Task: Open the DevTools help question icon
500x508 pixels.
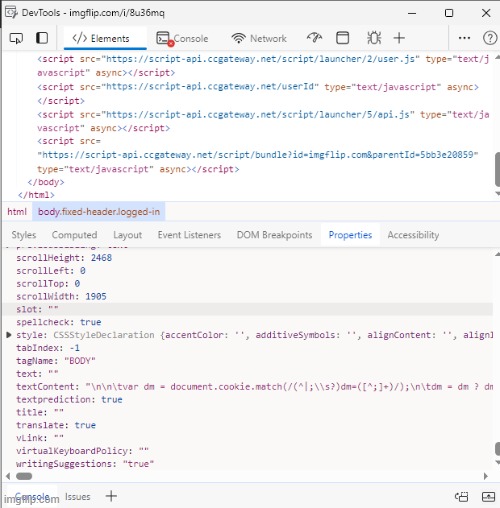Action: point(490,38)
